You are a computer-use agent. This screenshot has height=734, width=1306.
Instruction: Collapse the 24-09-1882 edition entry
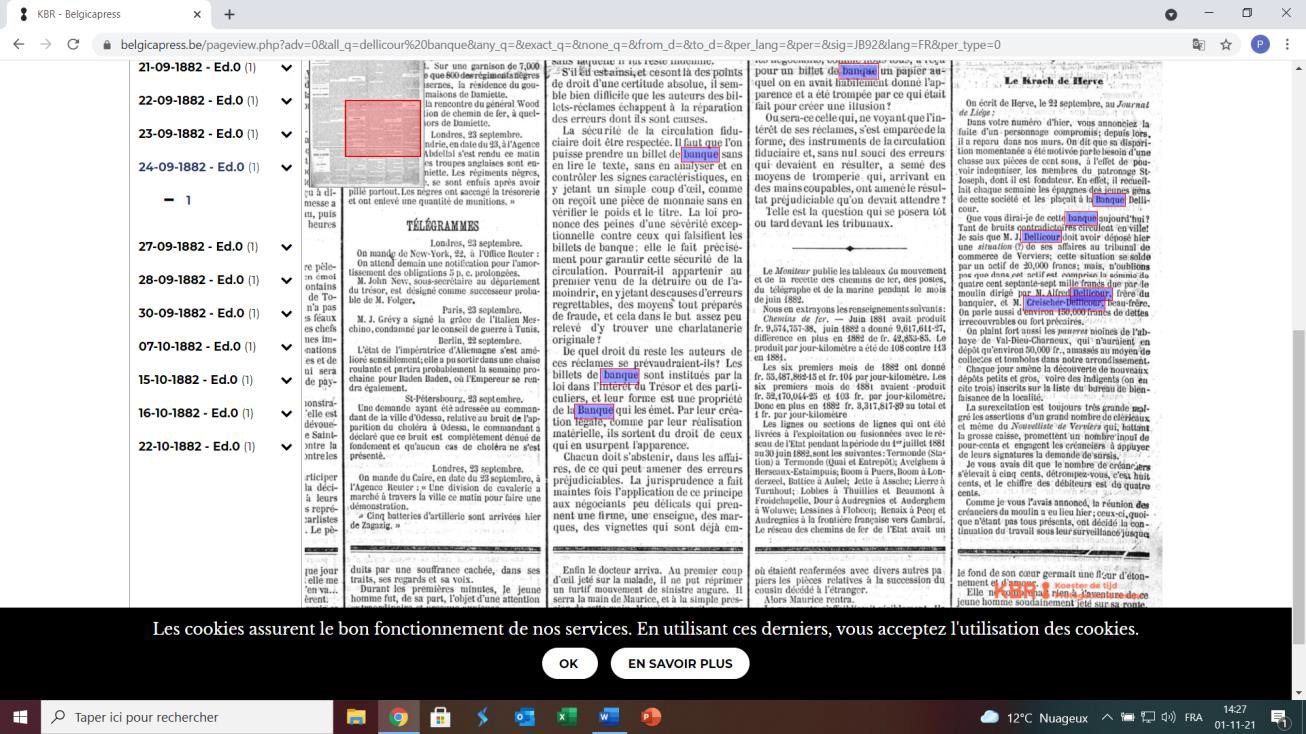click(x=286, y=167)
